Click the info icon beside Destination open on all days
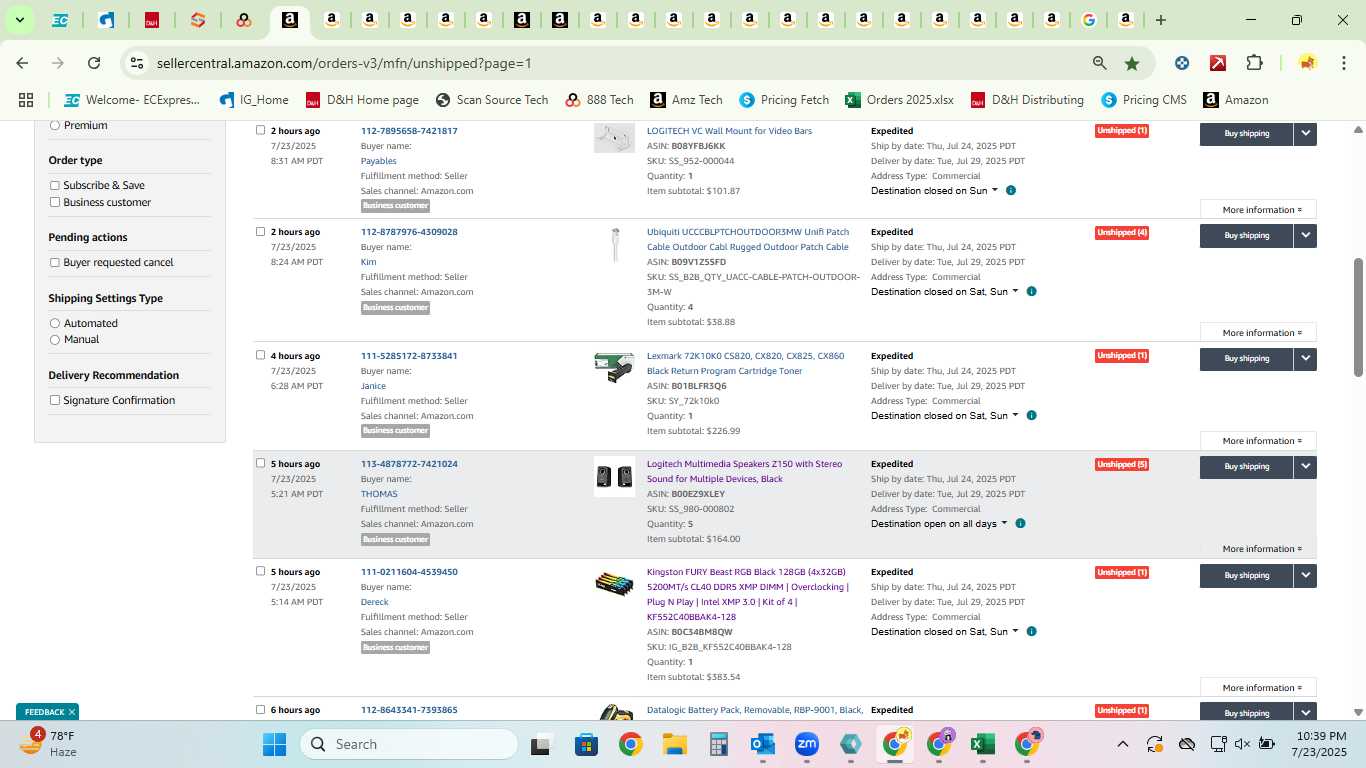Viewport: 1366px width, 768px height. click(x=1020, y=523)
